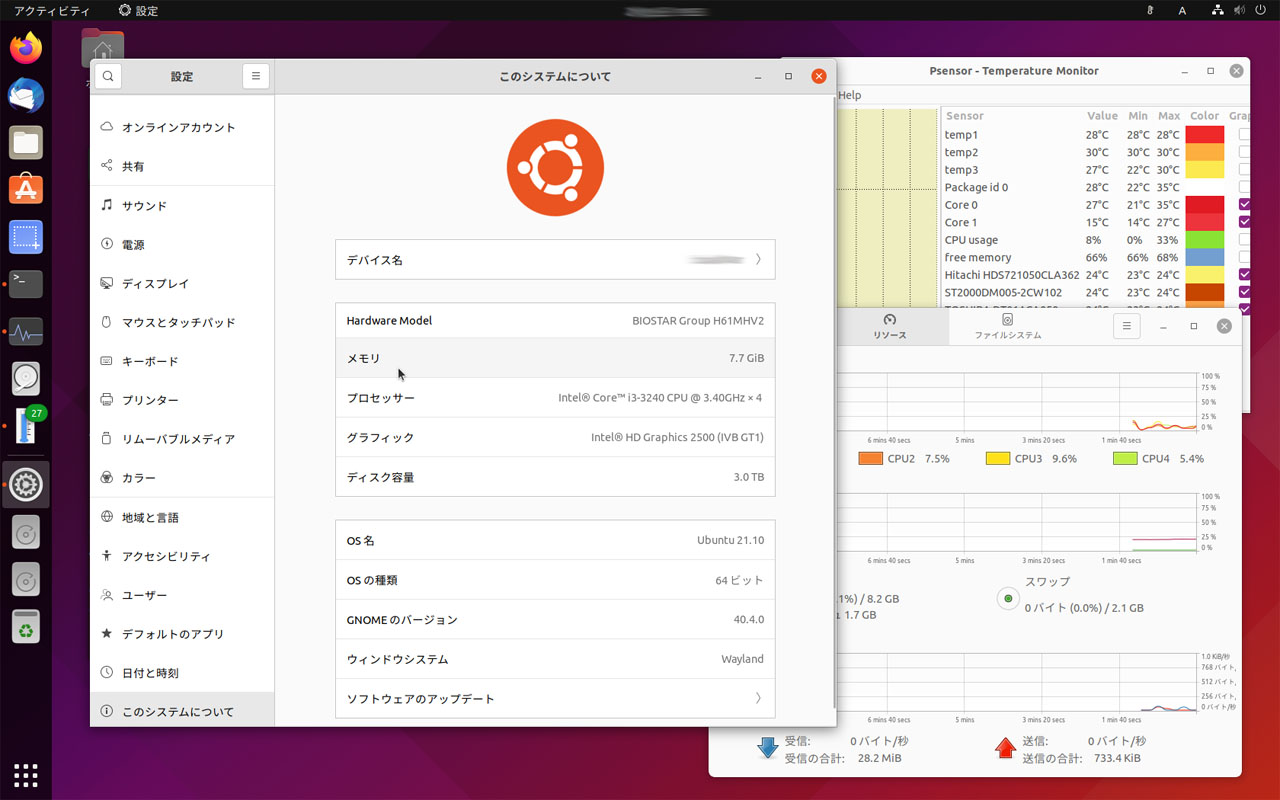Open the Disks utility dock icon
Image resolution: width=1280 pixels, height=800 pixels.
pyautogui.click(x=26, y=379)
